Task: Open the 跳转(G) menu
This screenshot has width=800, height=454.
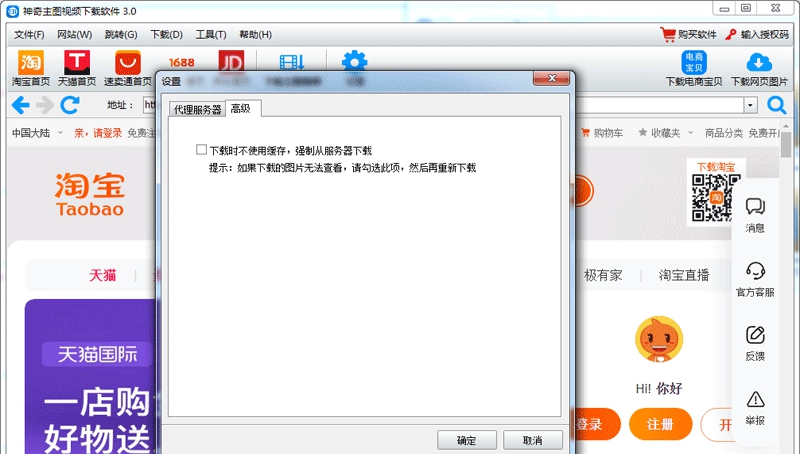Action: [121, 35]
